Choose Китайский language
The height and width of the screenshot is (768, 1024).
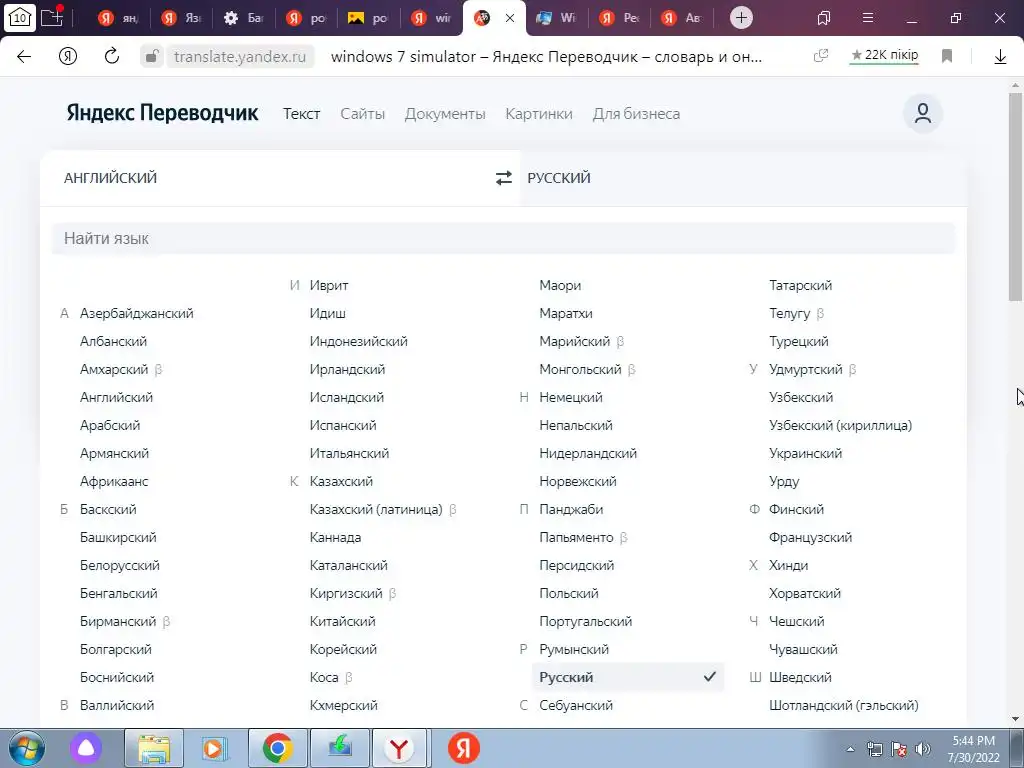(x=342, y=622)
